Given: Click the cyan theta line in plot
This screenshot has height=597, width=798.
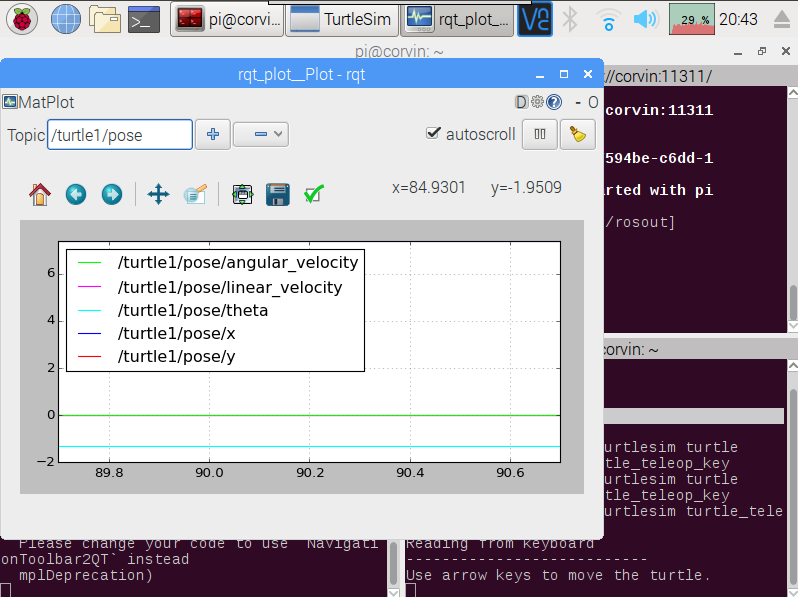Looking at the screenshot, I should coord(309,446).
